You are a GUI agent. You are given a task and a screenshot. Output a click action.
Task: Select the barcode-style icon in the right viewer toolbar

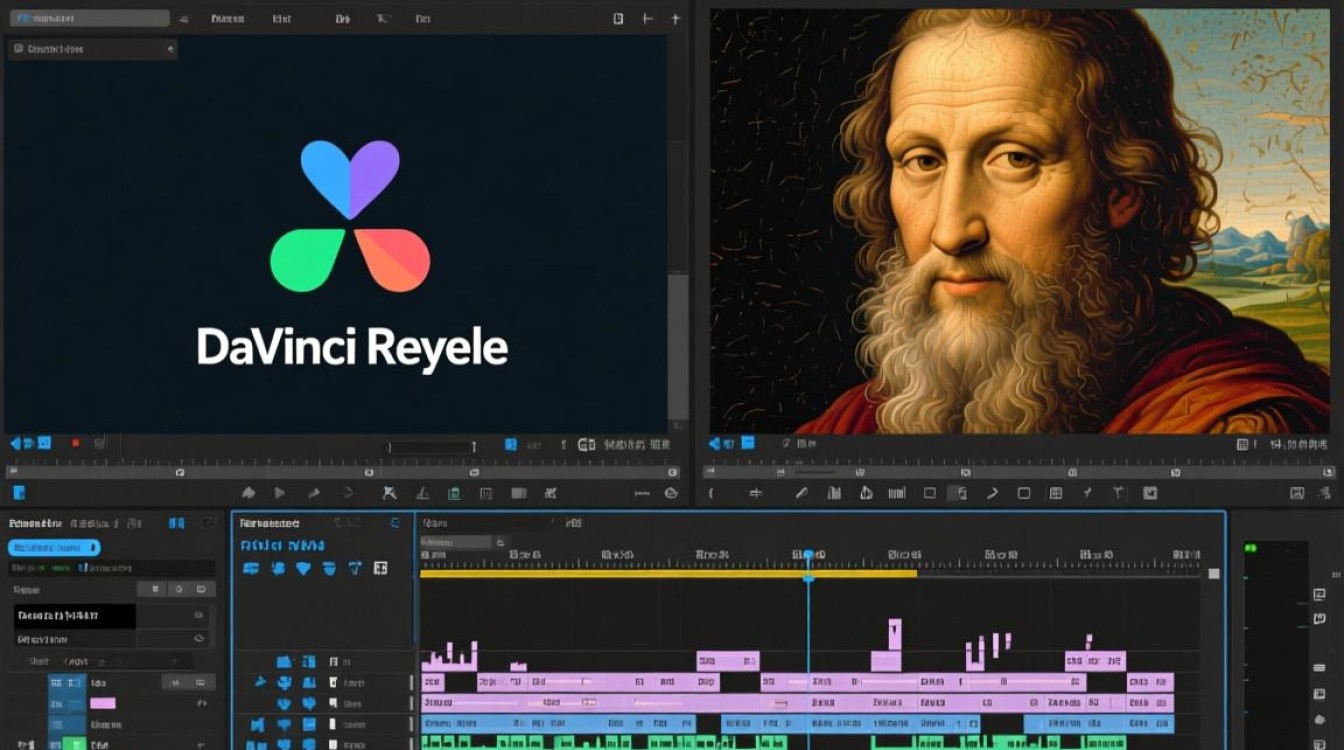coord(896,493)
